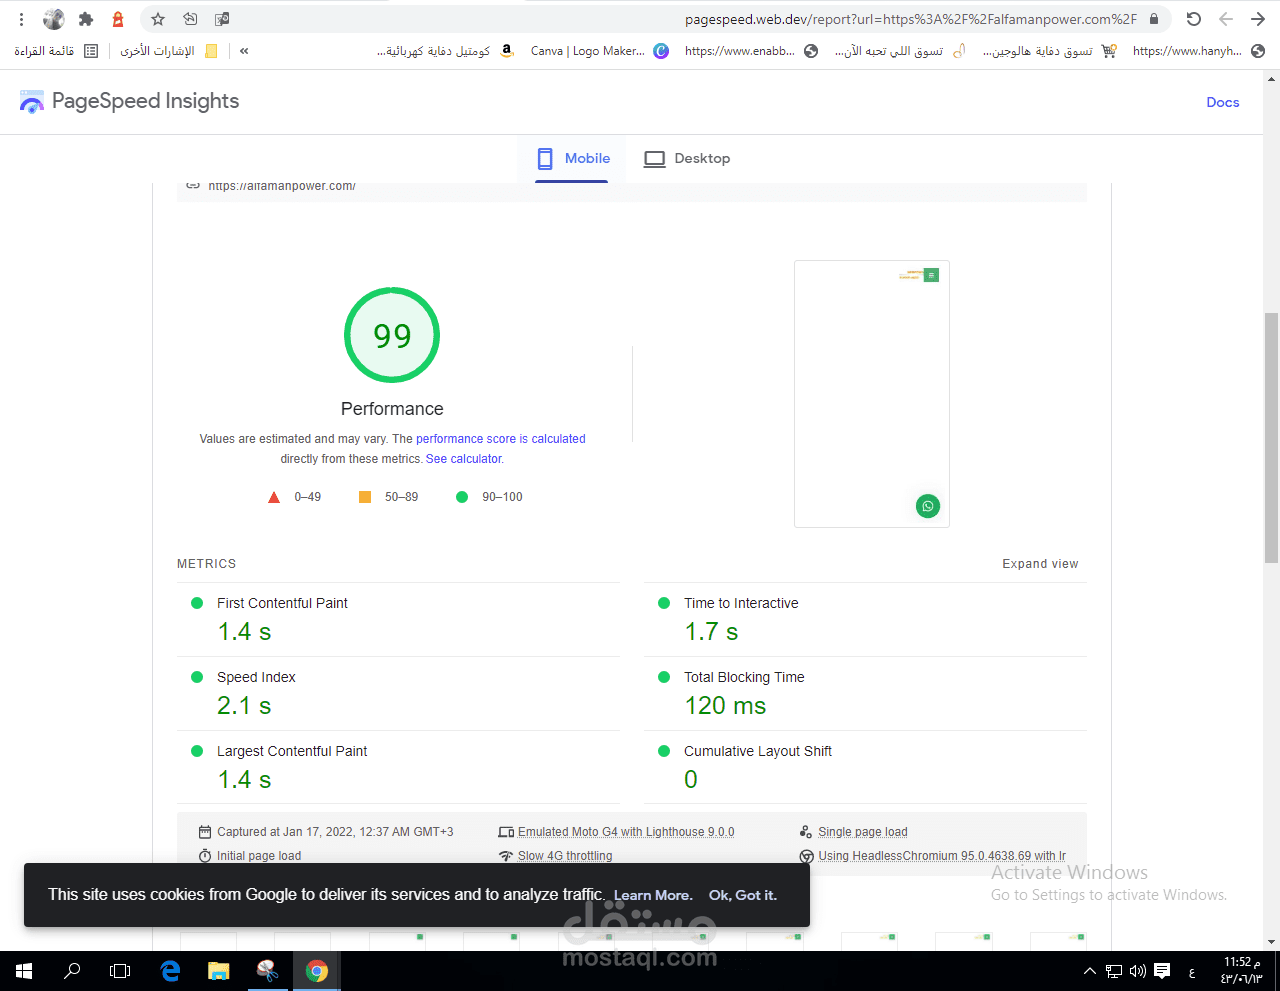Click the First Contentful Paint metric label

tap(282, 603)
